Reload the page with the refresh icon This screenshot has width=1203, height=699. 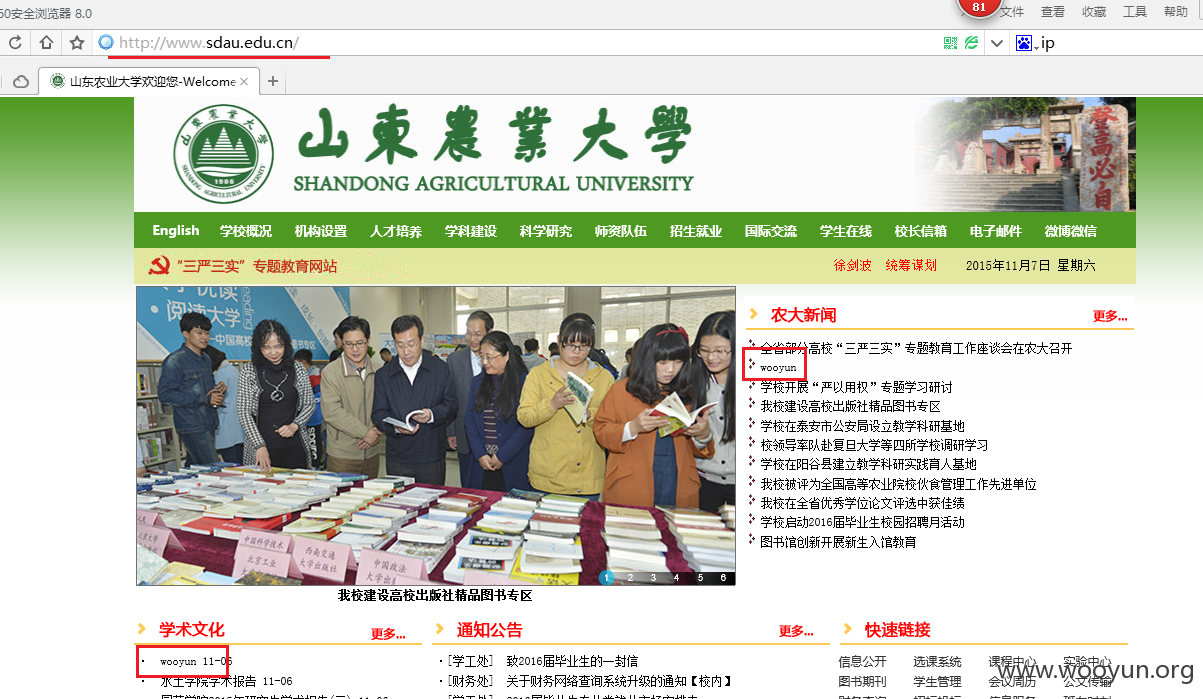pyautogui.click(x=15, y=43)
